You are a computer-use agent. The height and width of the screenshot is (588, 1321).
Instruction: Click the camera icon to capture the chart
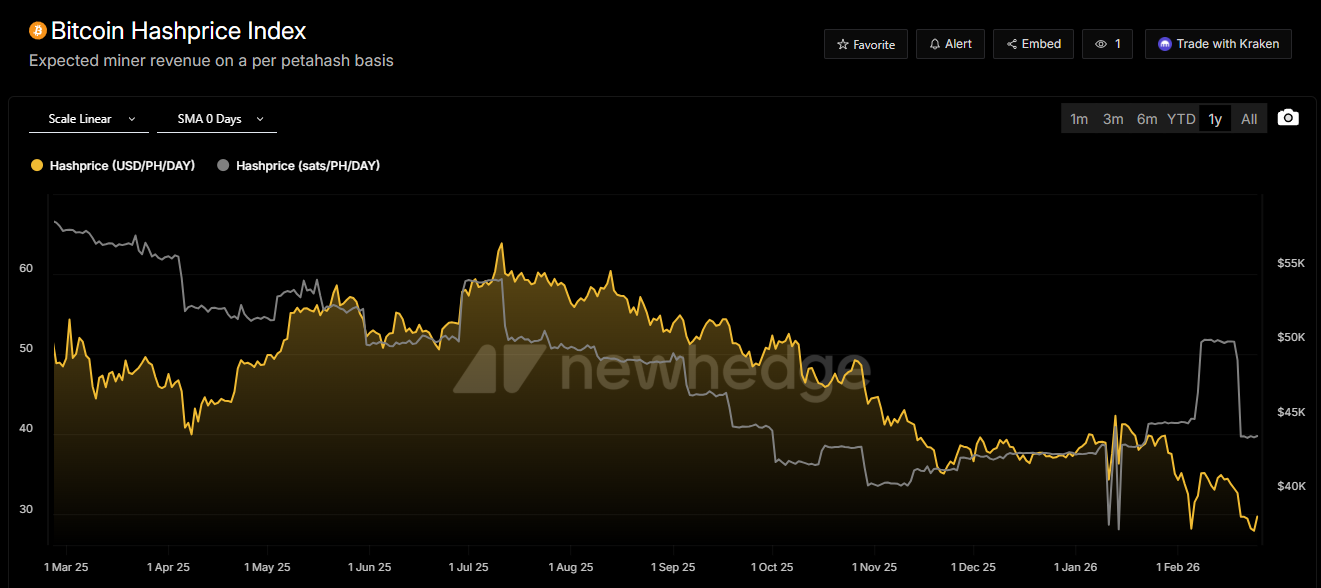pyautogui.click(x=1288, y=117)
